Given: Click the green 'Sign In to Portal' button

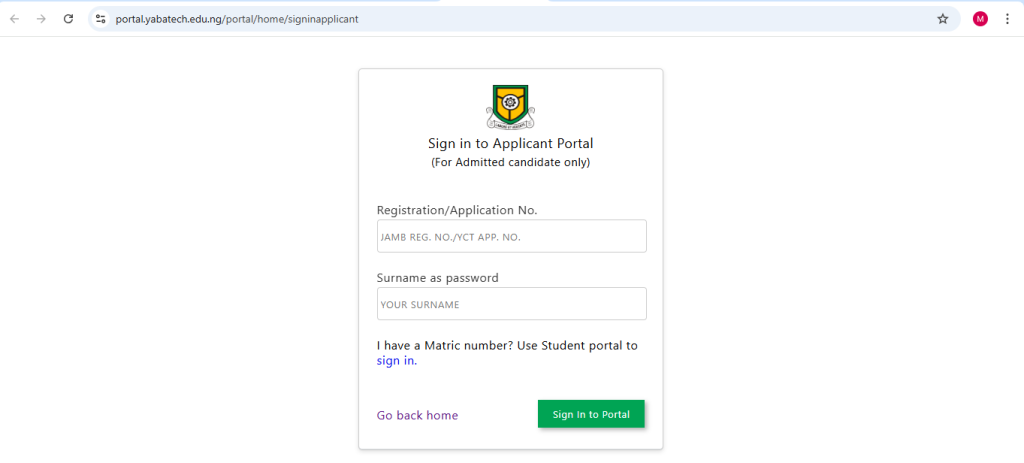Looking at the screenshot, I should pos(591,414).
